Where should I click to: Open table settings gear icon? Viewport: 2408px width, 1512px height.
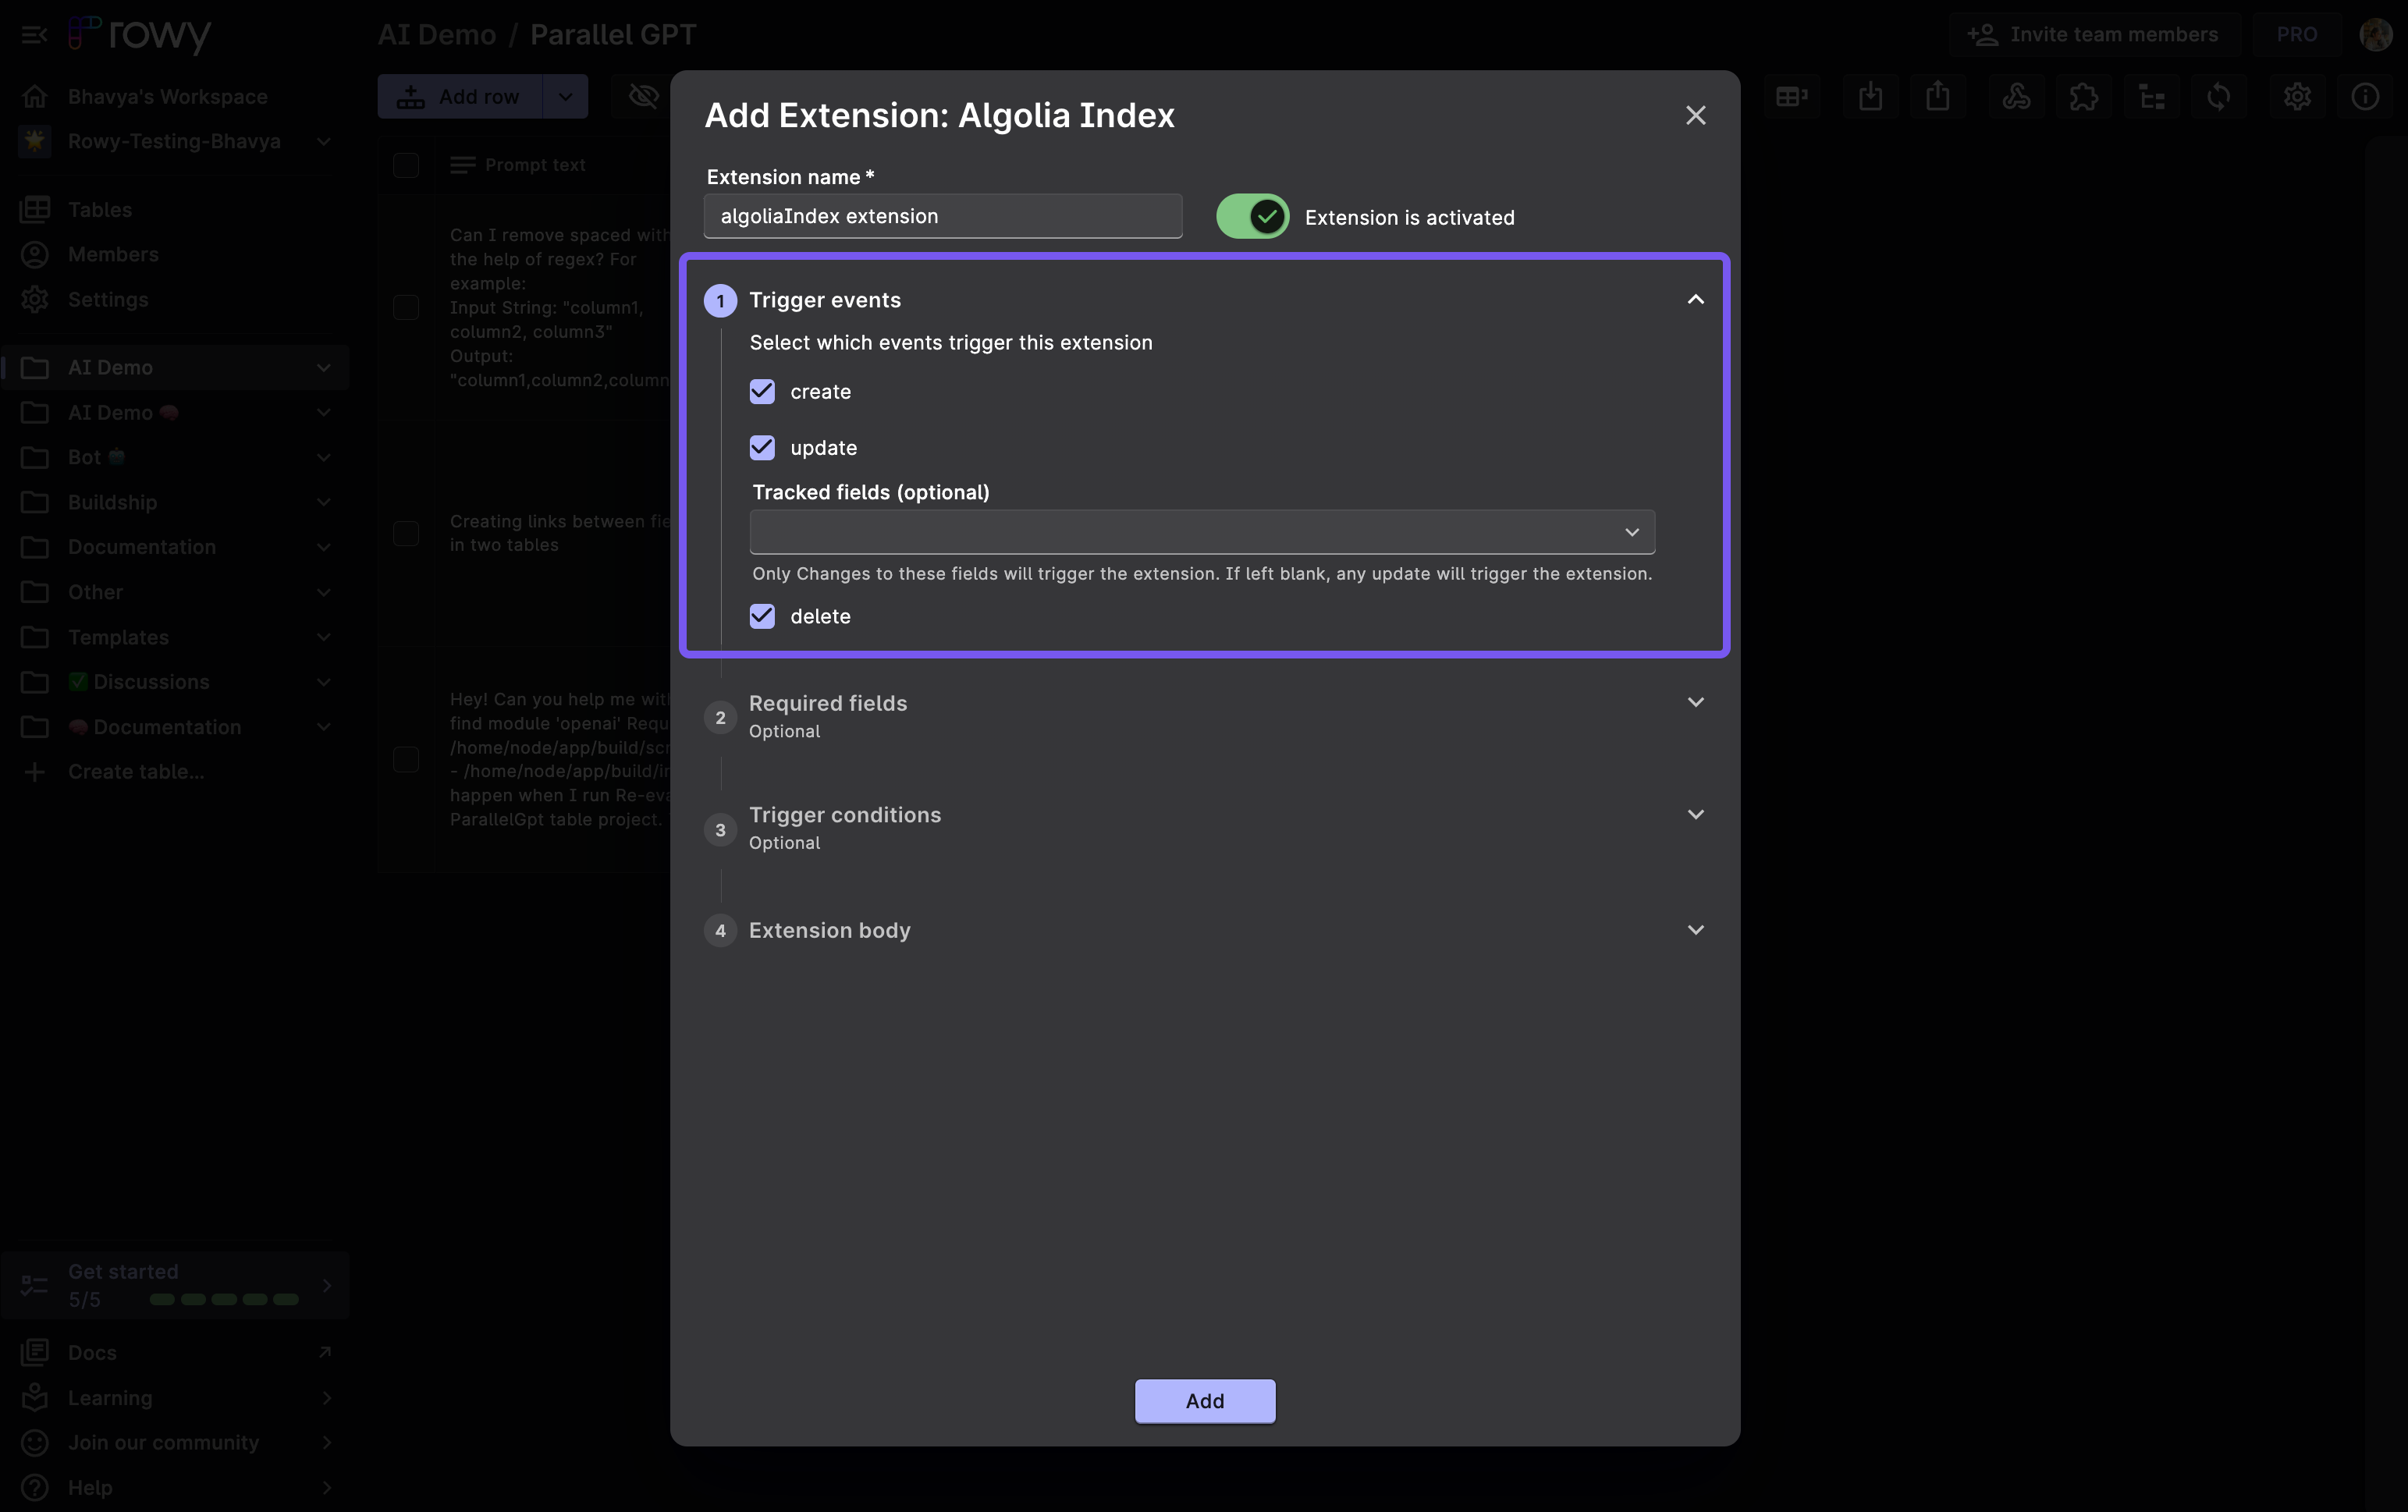(2297, 96)
